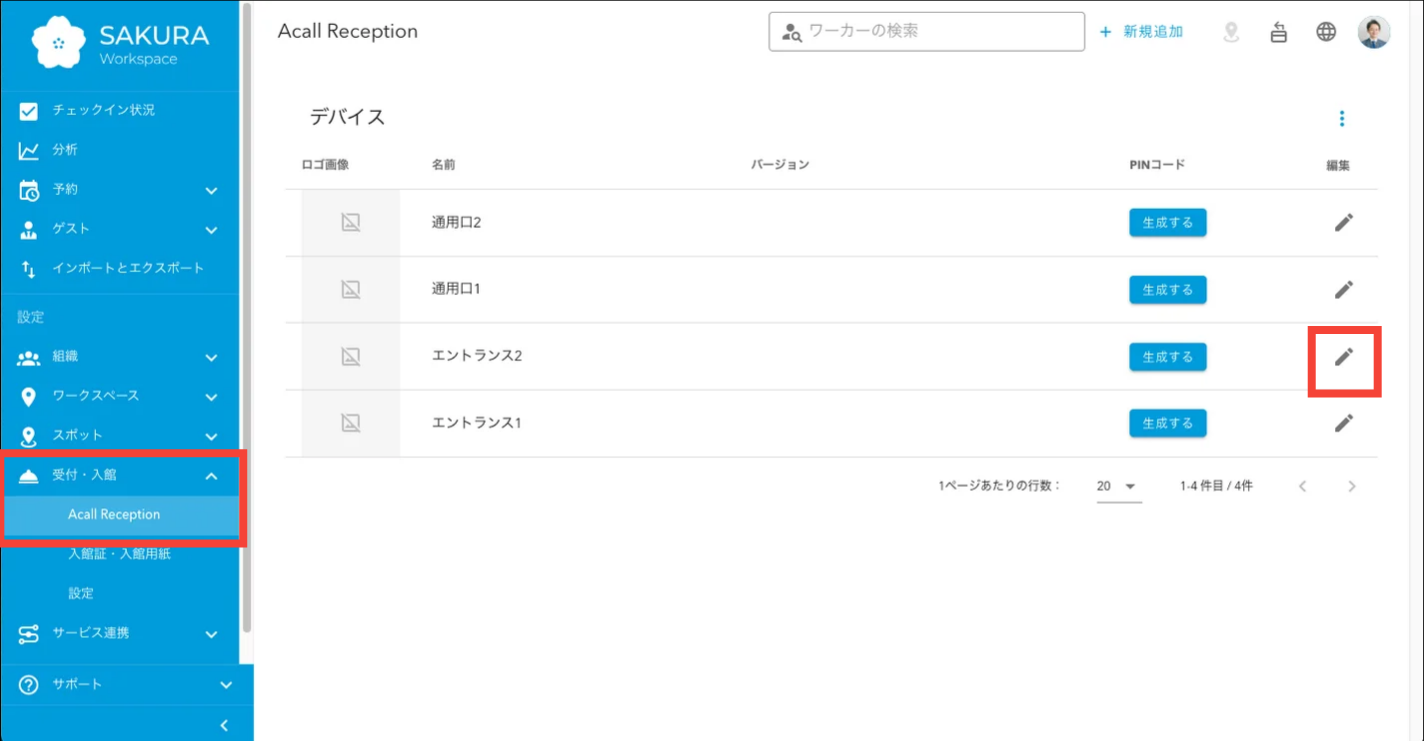Viewport: 1424px width, 741px height.
Task: Generate PIN code for エントランス1
Action: pos(1168,423)
